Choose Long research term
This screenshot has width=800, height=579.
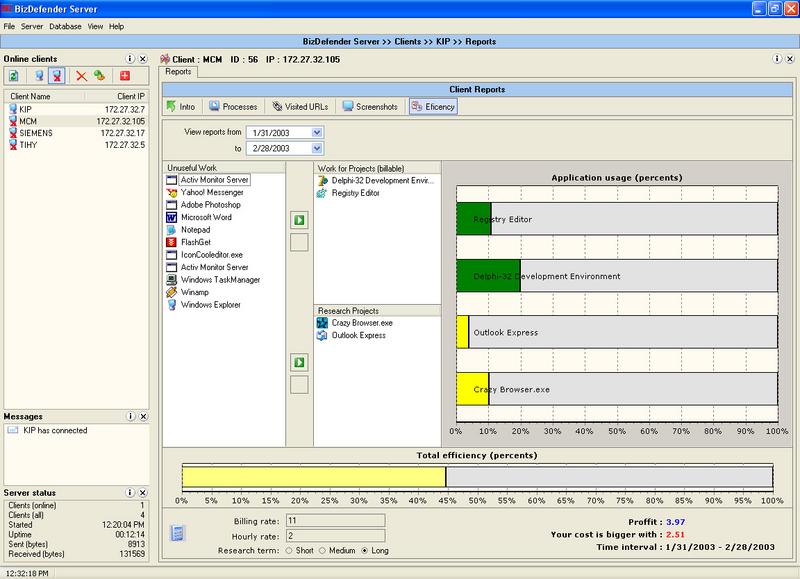click(x=364, y=551)
